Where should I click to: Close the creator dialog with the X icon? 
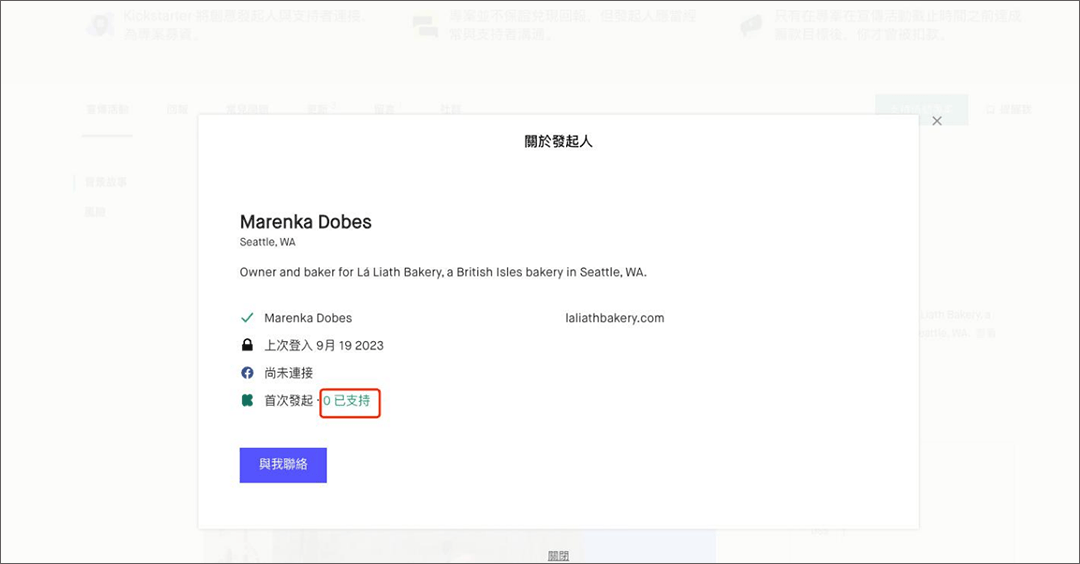click(937, 121)
